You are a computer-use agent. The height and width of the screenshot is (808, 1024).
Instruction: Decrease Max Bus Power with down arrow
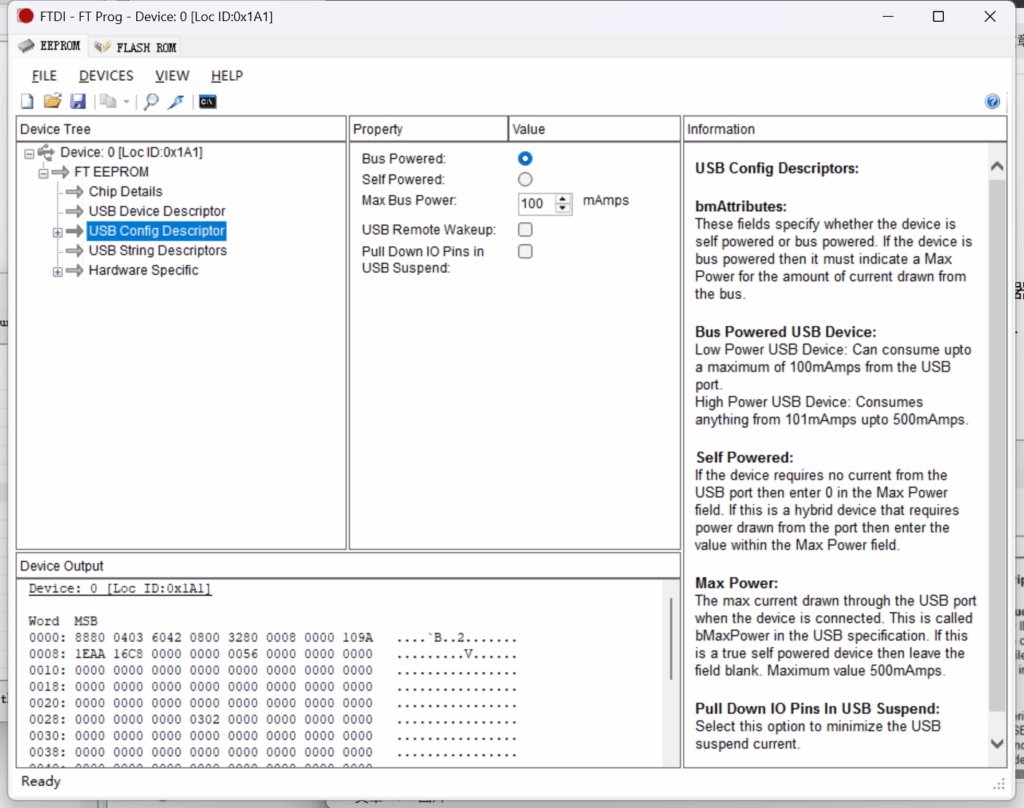click(563, 208)
